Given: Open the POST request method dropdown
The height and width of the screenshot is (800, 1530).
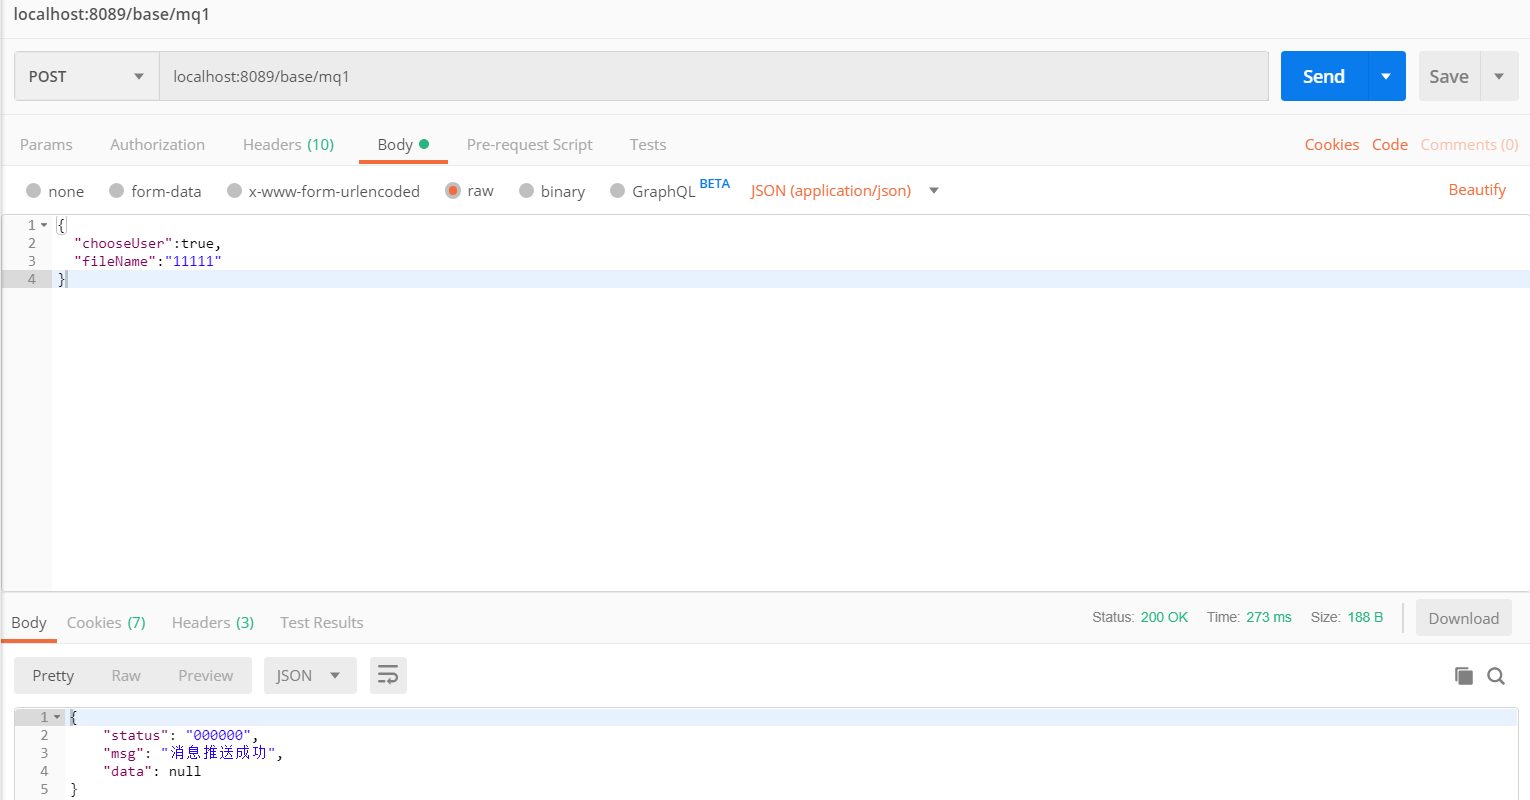Looking at the screenshot, I should (85, 75).
